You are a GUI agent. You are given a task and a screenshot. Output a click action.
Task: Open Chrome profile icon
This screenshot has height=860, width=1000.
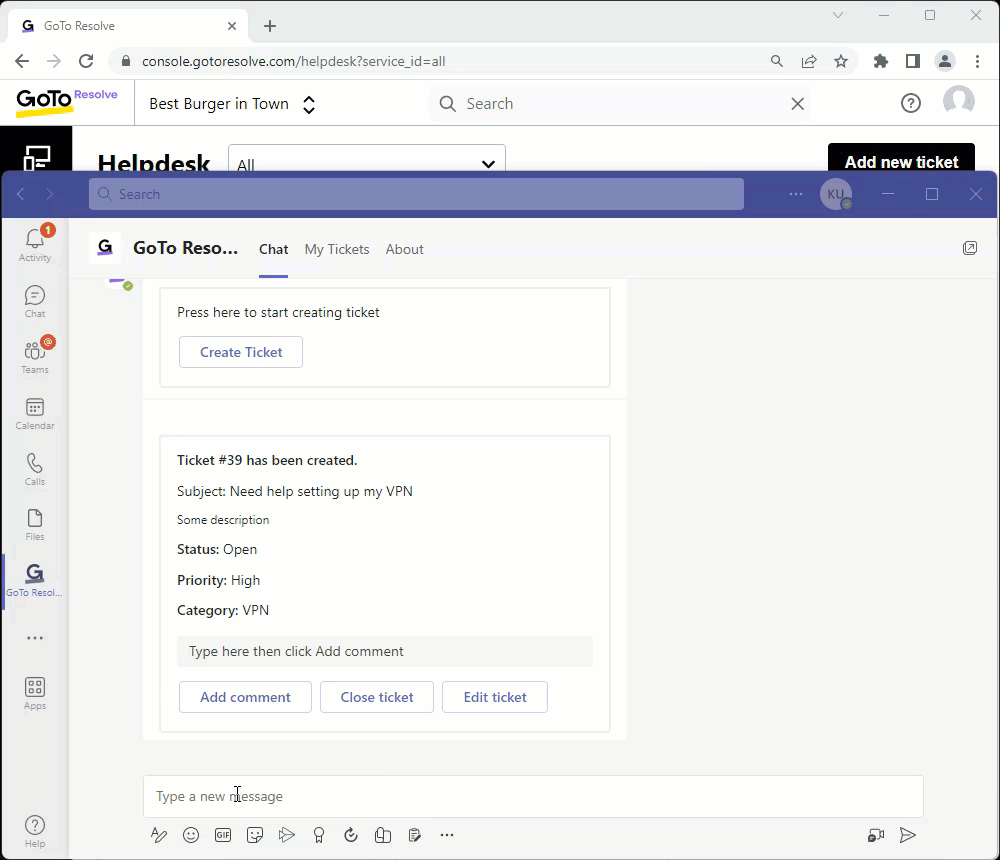945,61
